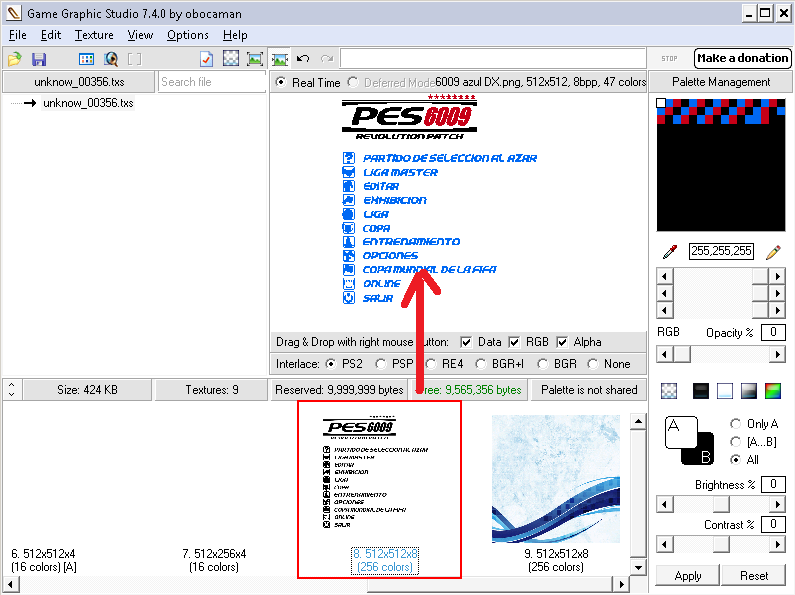Toggle the Data checkbox
Image resolution: width=795 pixels, height=595 pixels.
tap(466, 342)
